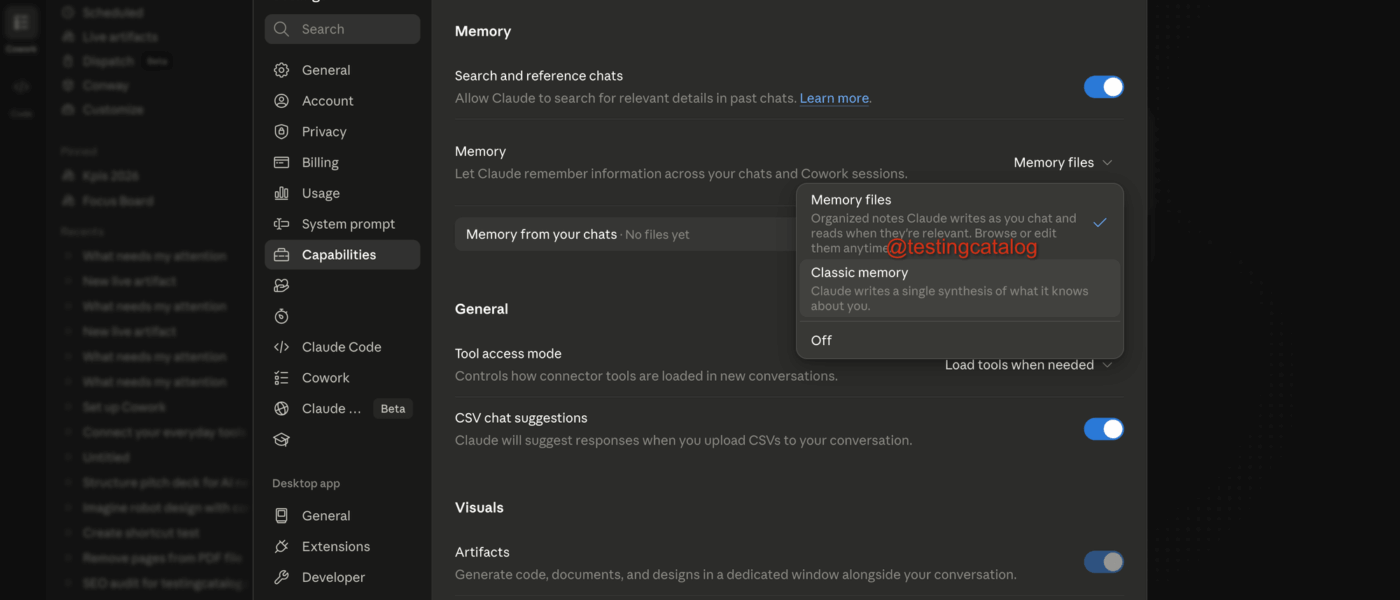Screen dimensions: 1400x600
Task: Open recent chat "Set up Cowork"
Action: point(124,407)
